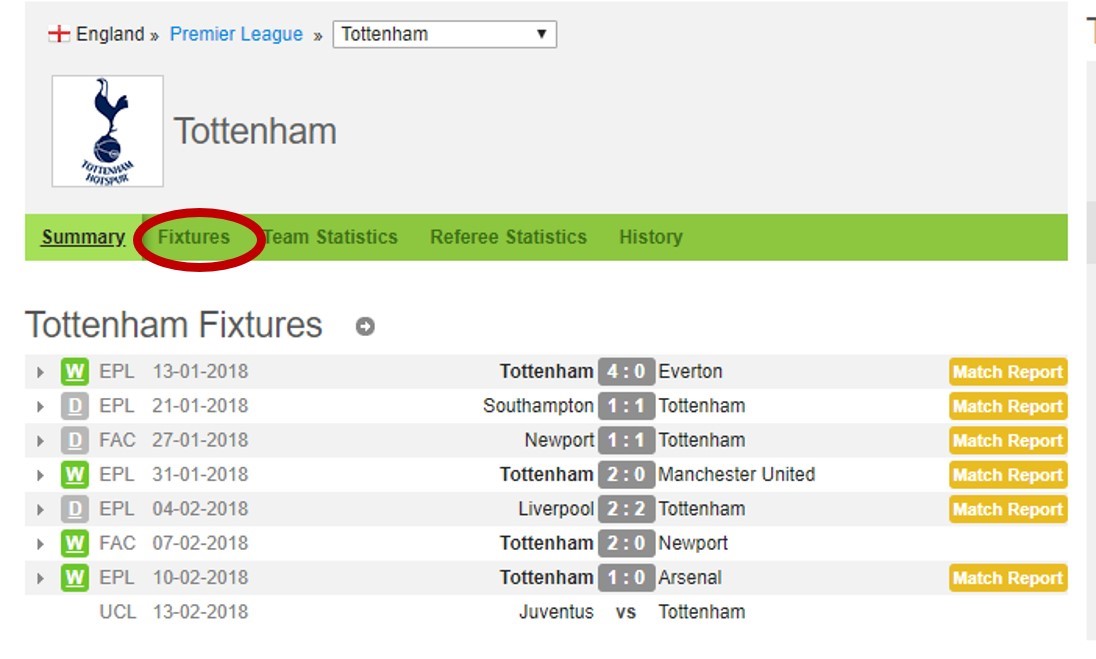Click the D badge for Southampton match

click(x=75, y=406)
